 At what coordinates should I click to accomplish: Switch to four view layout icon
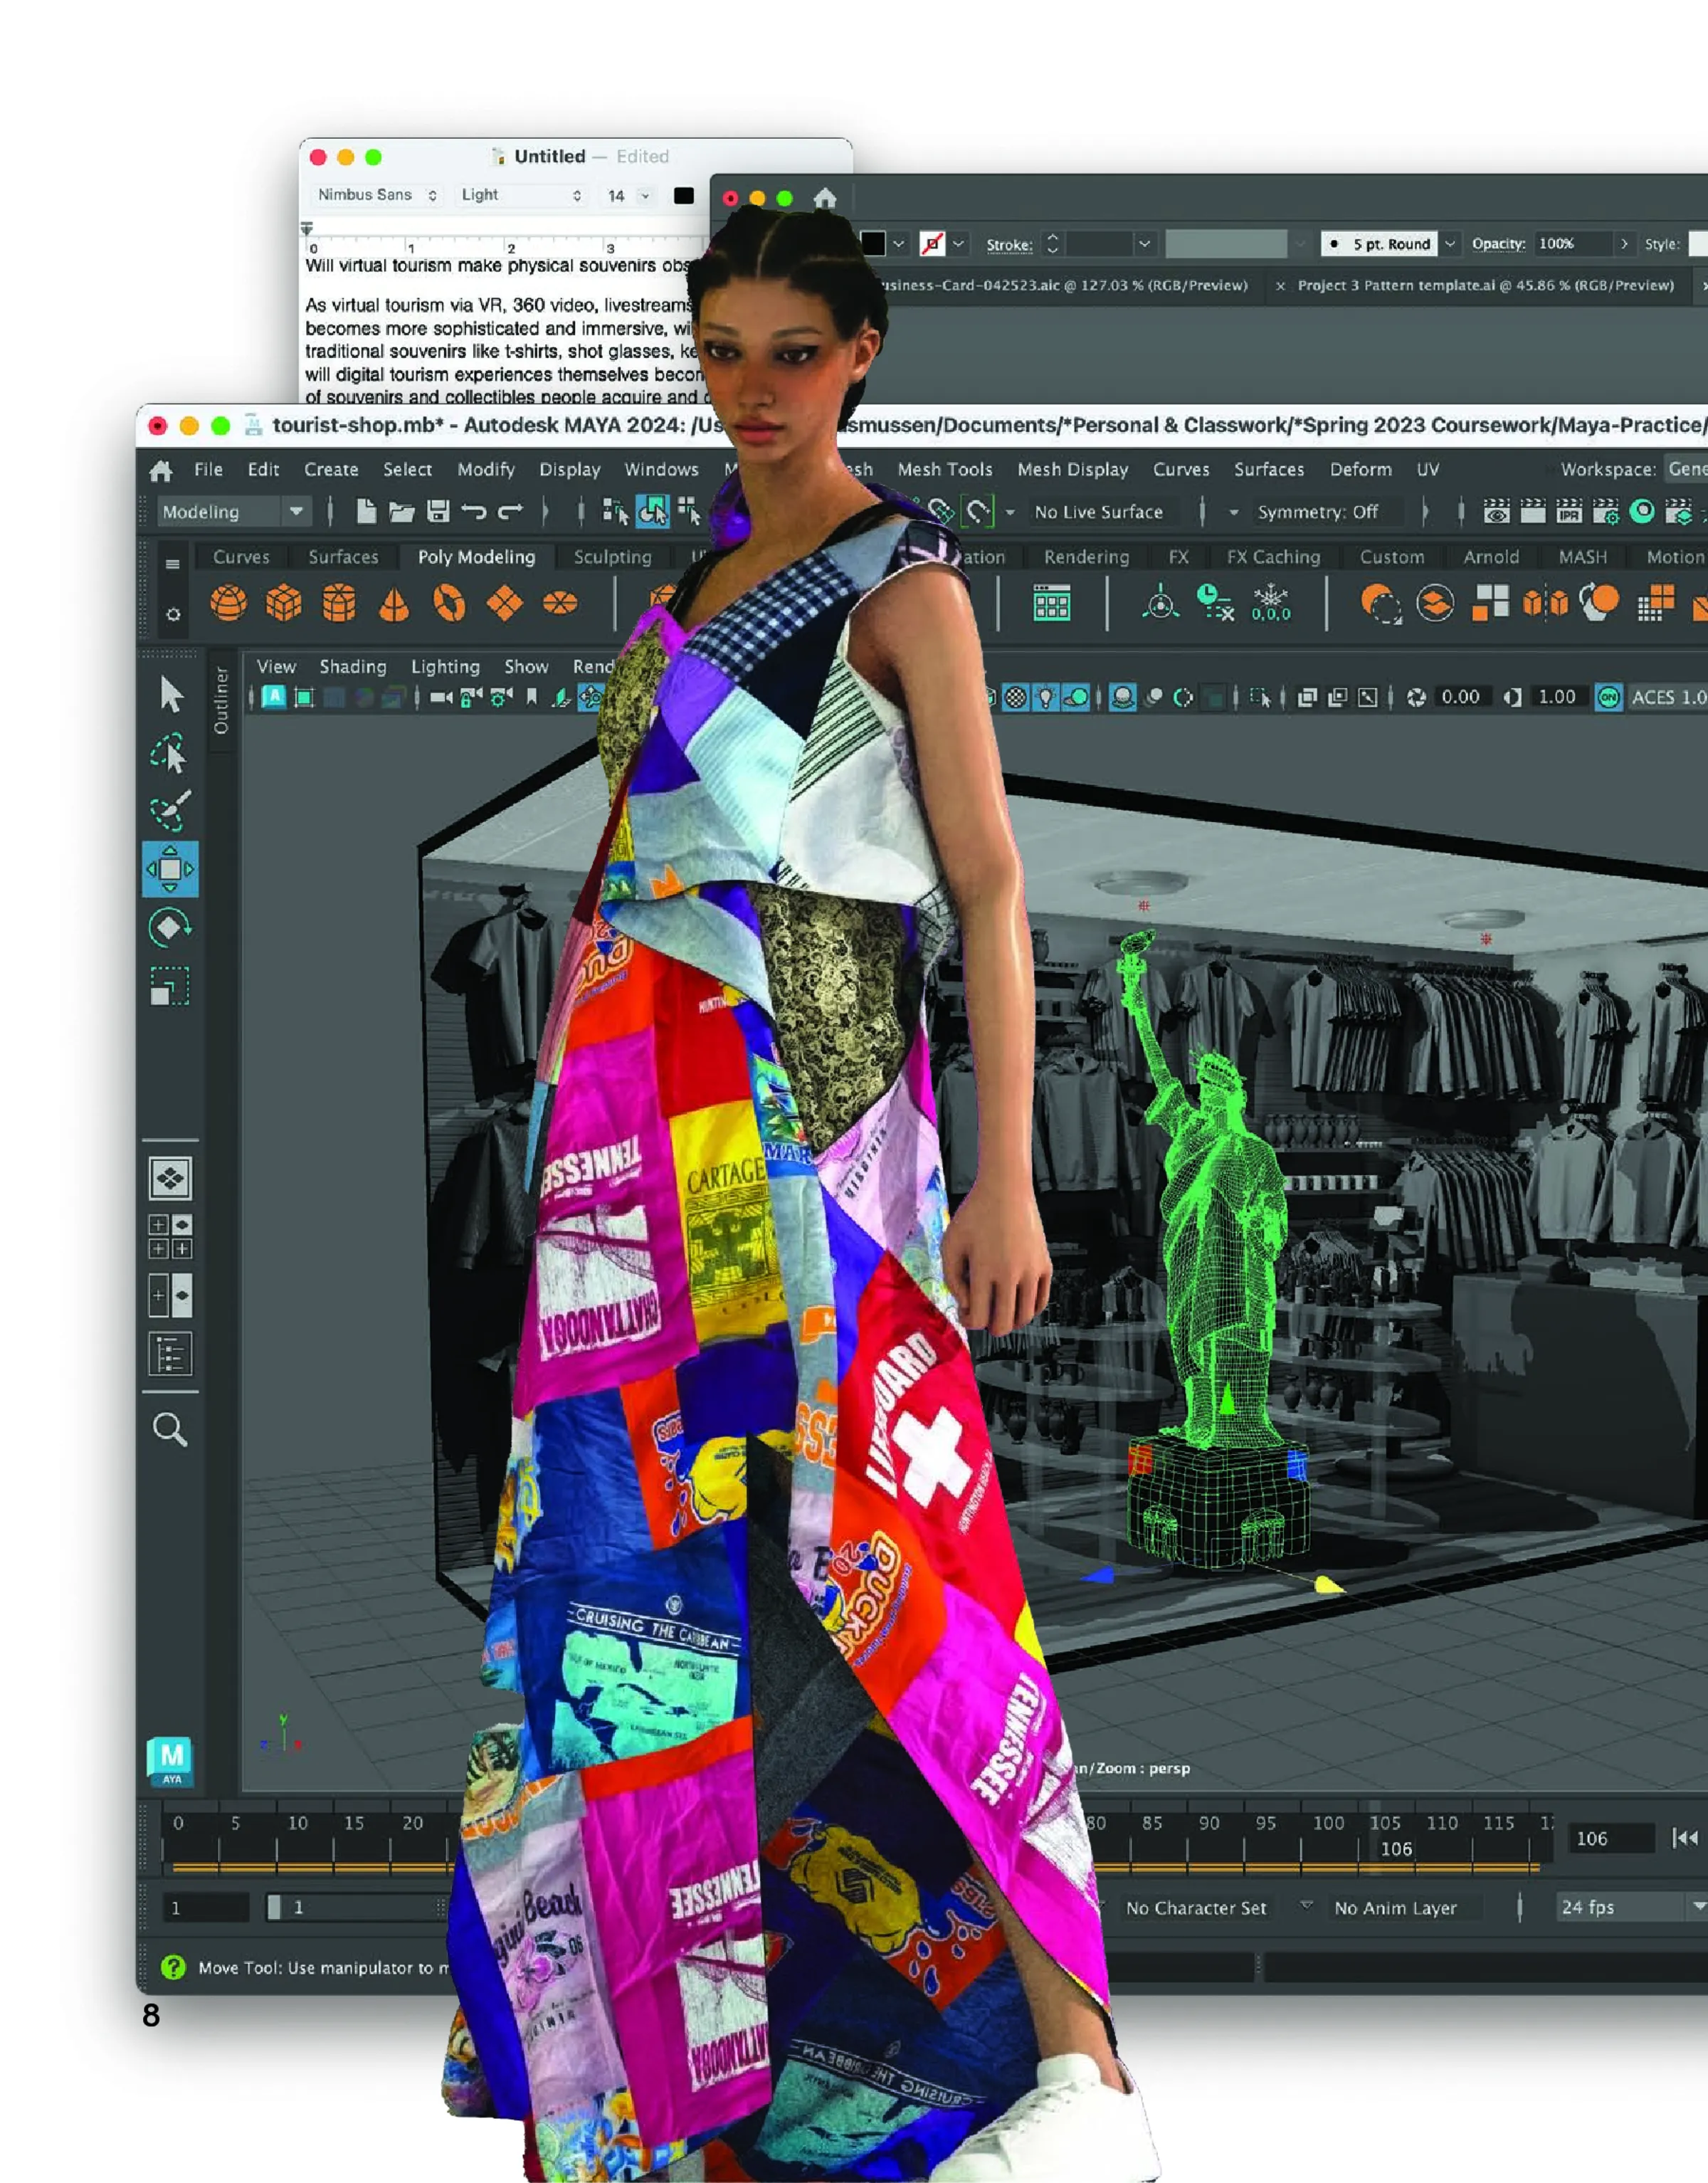(170, 1236)
